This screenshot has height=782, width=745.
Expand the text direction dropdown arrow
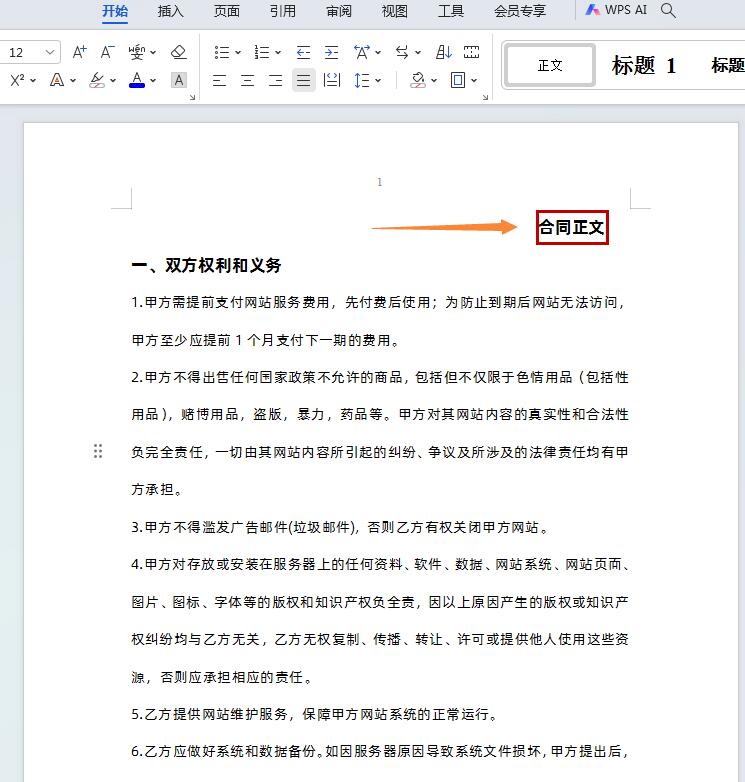pos(418,52)
